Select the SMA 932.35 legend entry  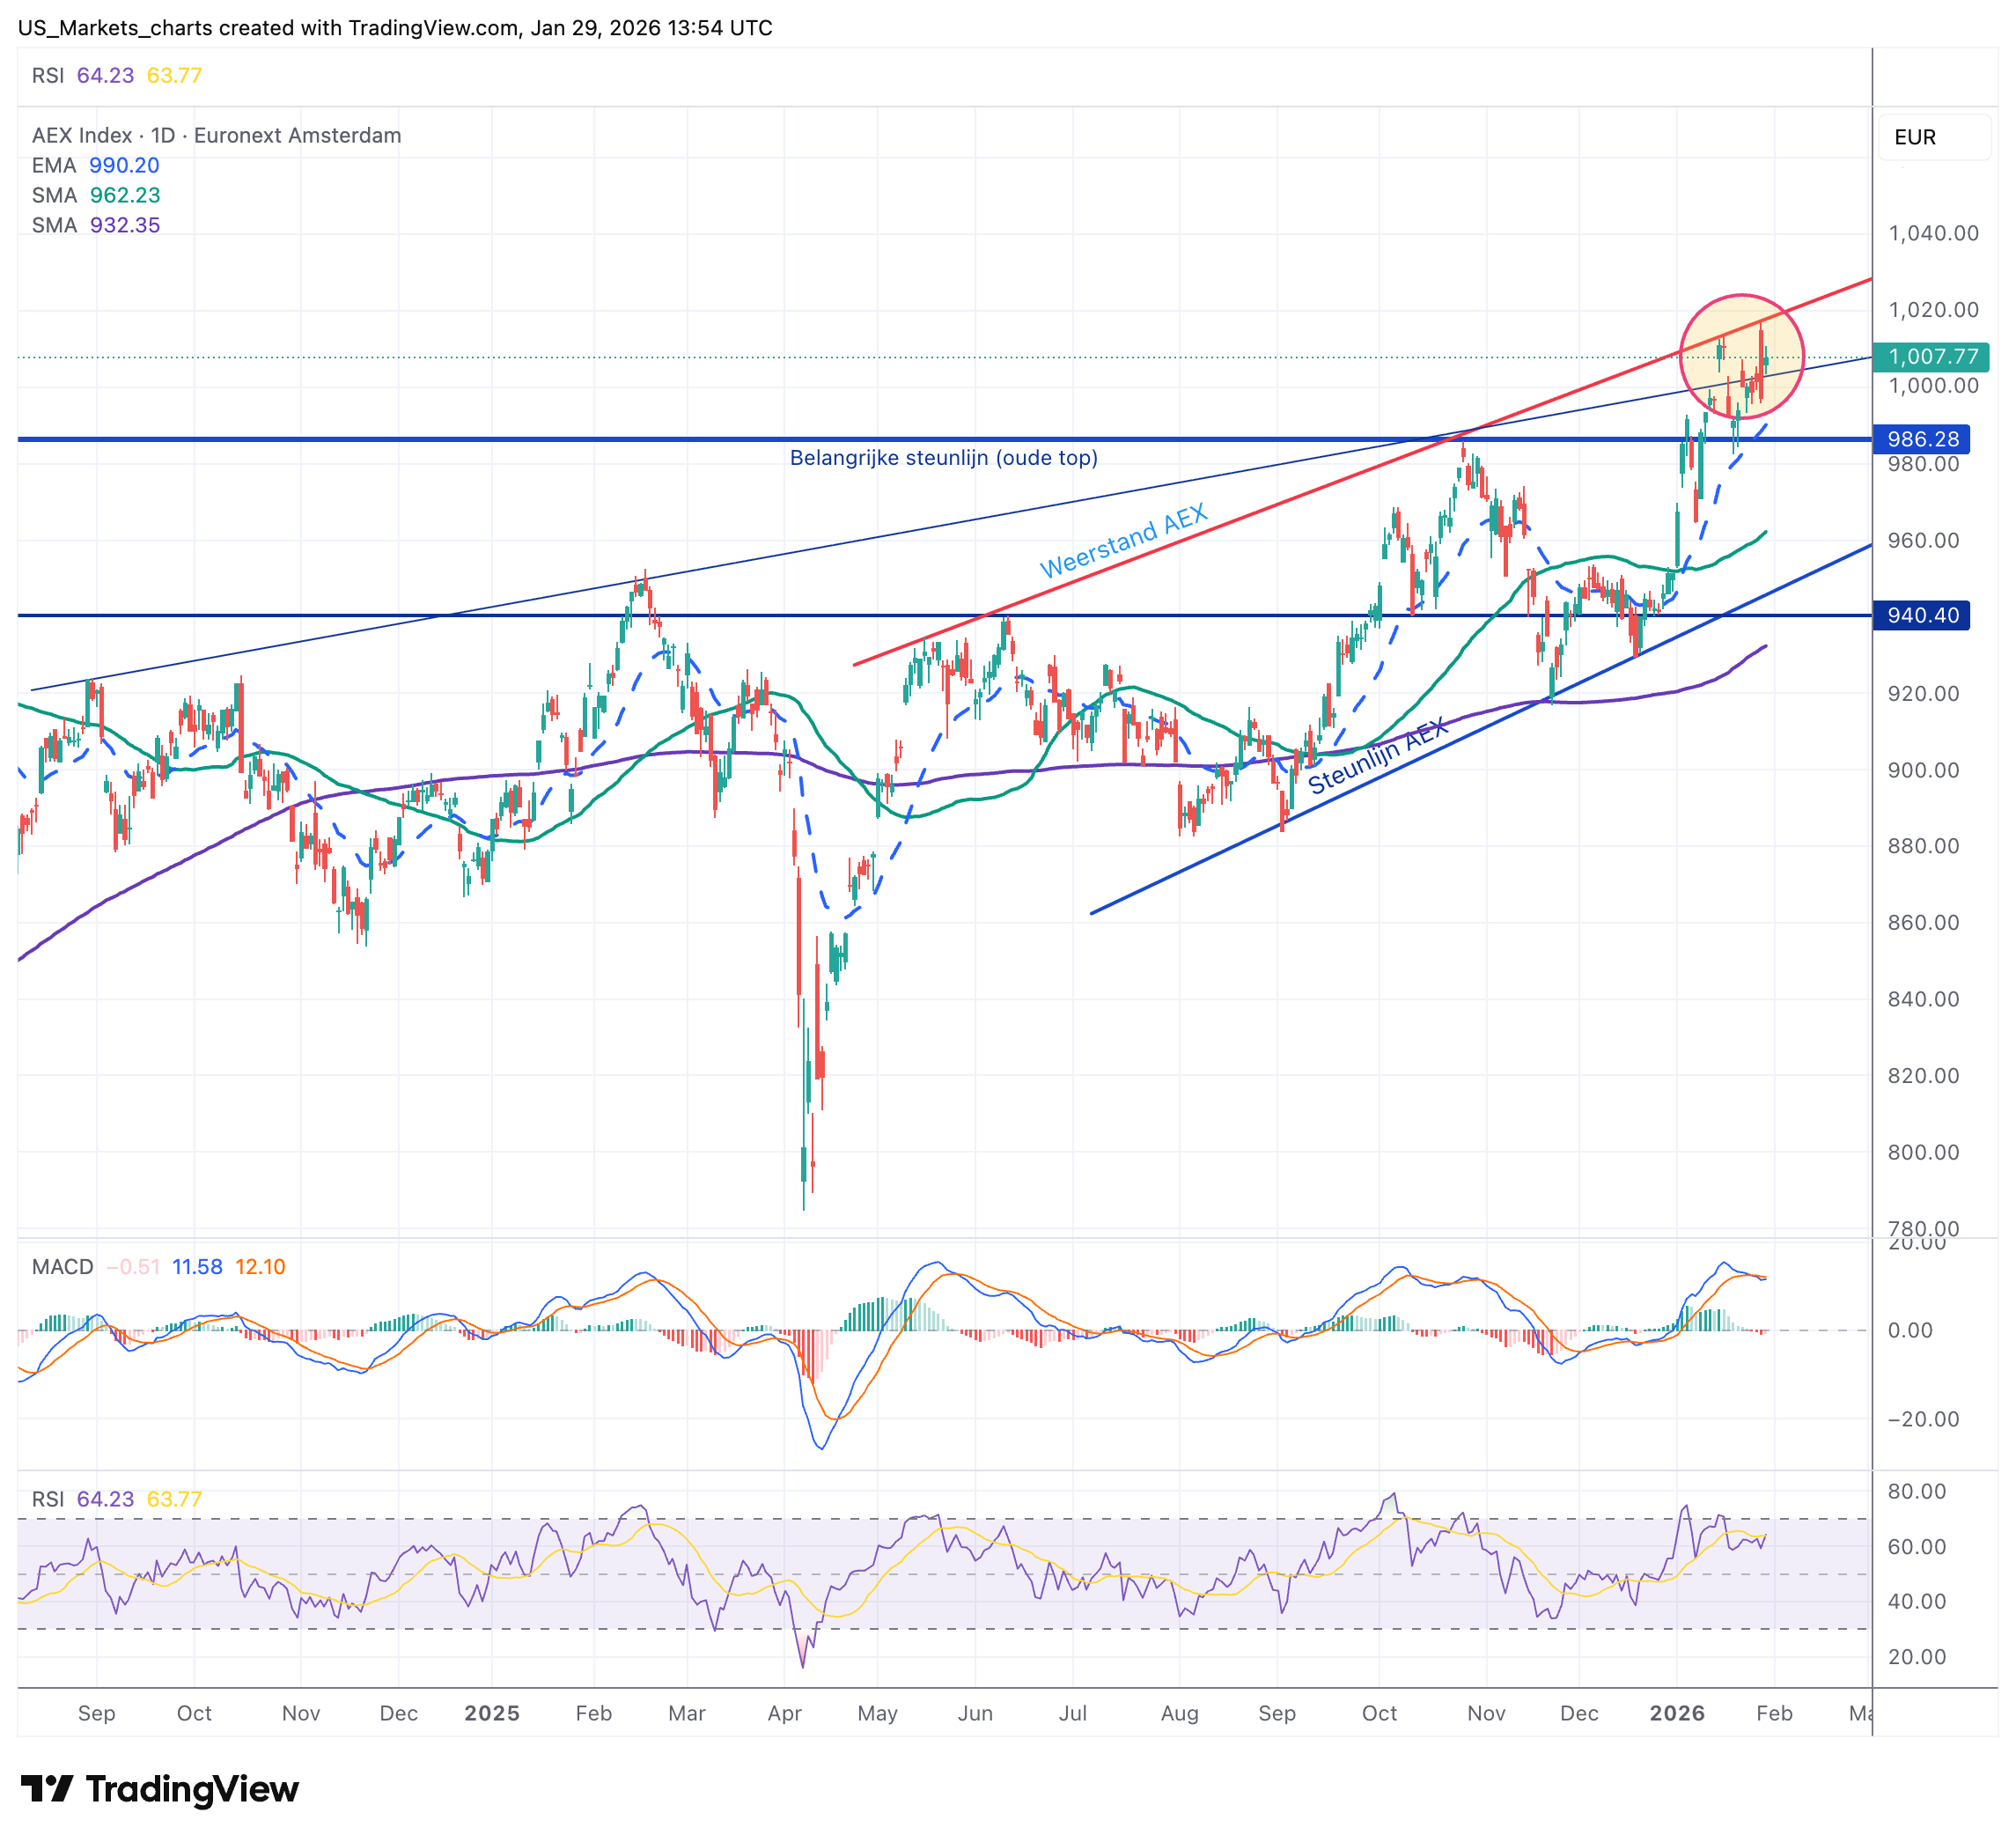pos(96,225)
